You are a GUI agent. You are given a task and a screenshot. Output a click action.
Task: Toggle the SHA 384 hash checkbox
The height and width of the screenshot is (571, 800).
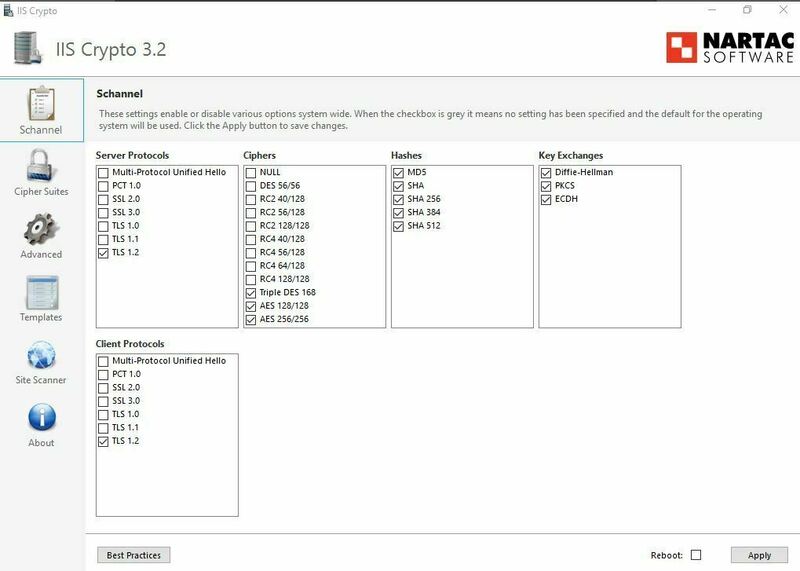[x=398, y=212]
